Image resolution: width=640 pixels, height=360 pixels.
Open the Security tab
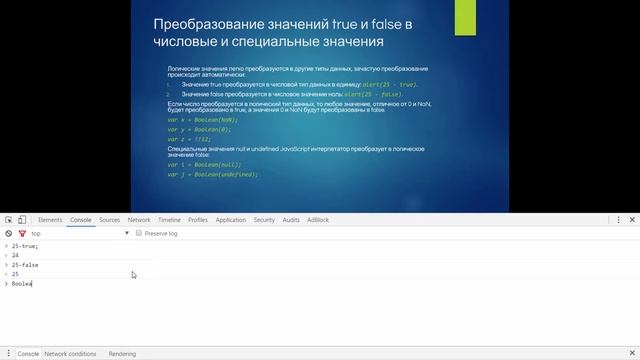click(264, 220)
